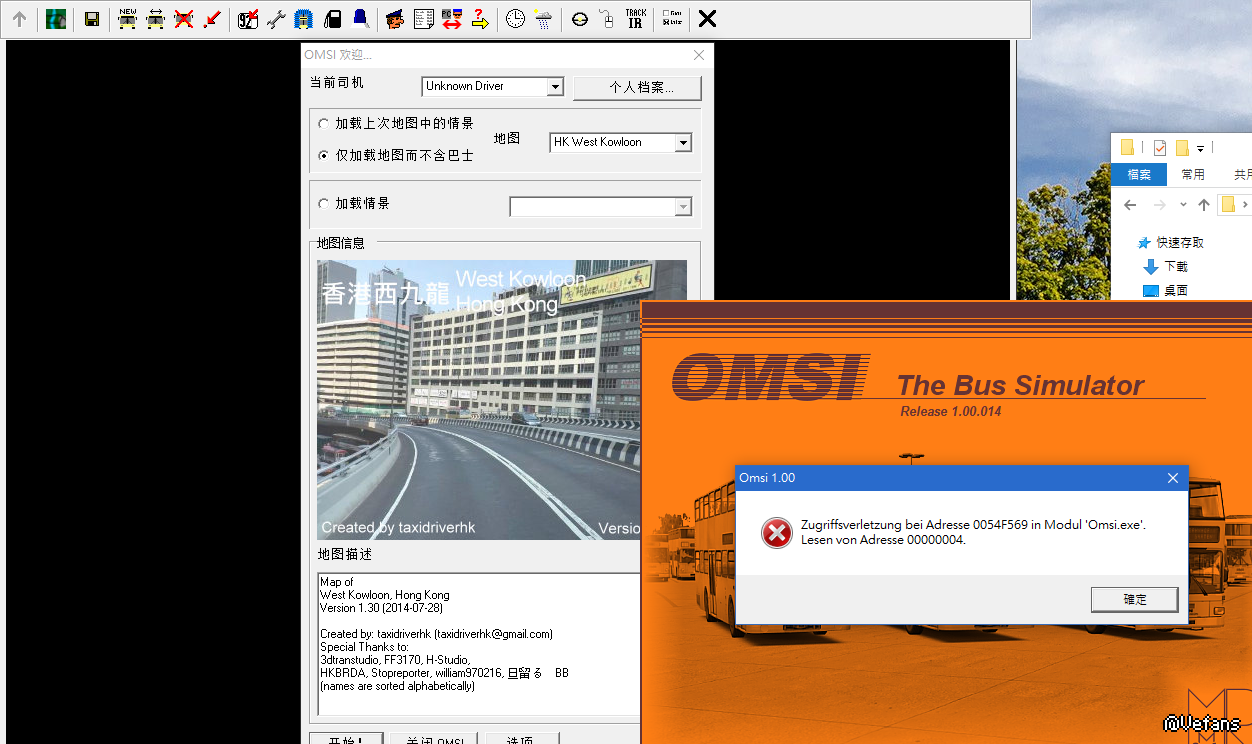Click the NEW bus toolbar icon
The width and height of the screenshot is (1252, 744).
tap(127, 19)
